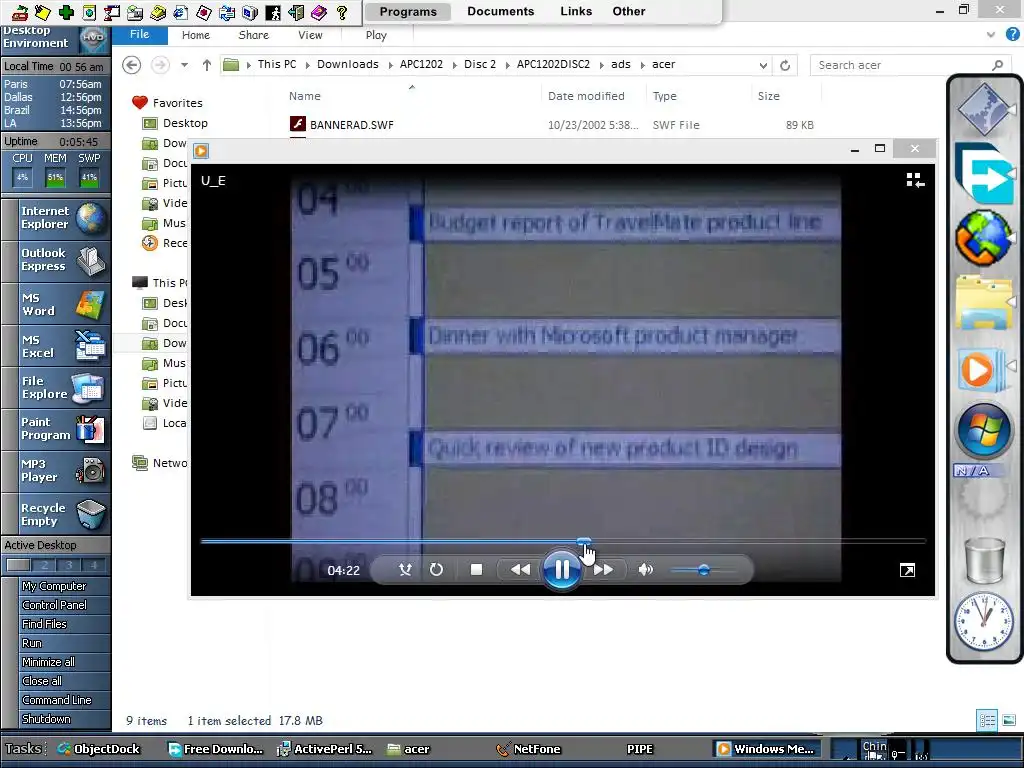Image resolution: width=1024 pixels, height=768 pixels.
Task: Open the breadcrumb arrow after This PC
Action: [307, 65]
